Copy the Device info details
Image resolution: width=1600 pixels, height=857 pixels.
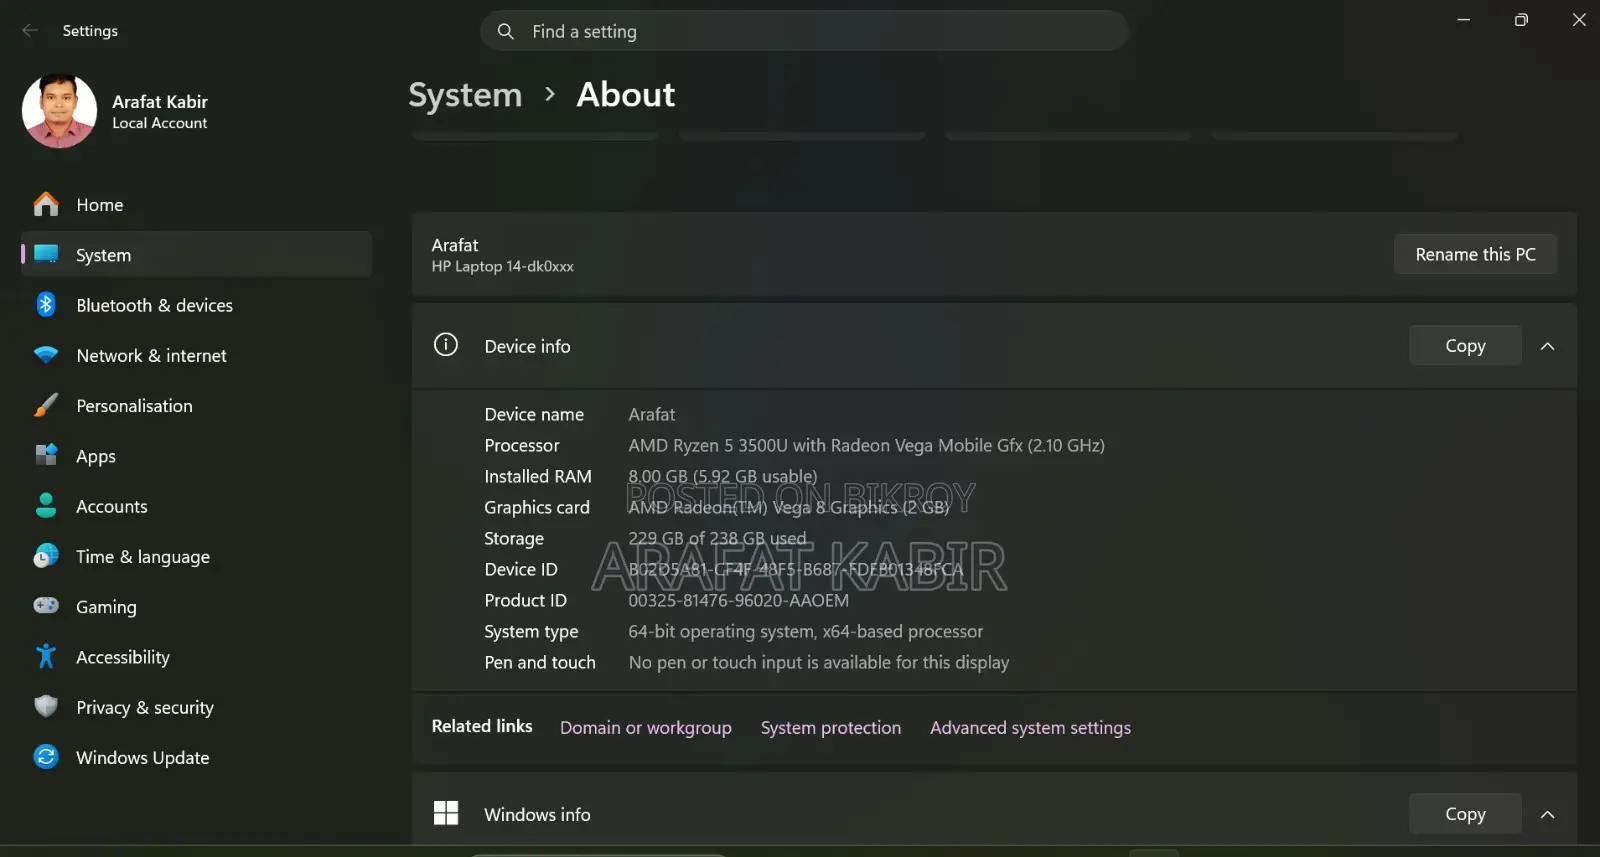pos(1465,345)
